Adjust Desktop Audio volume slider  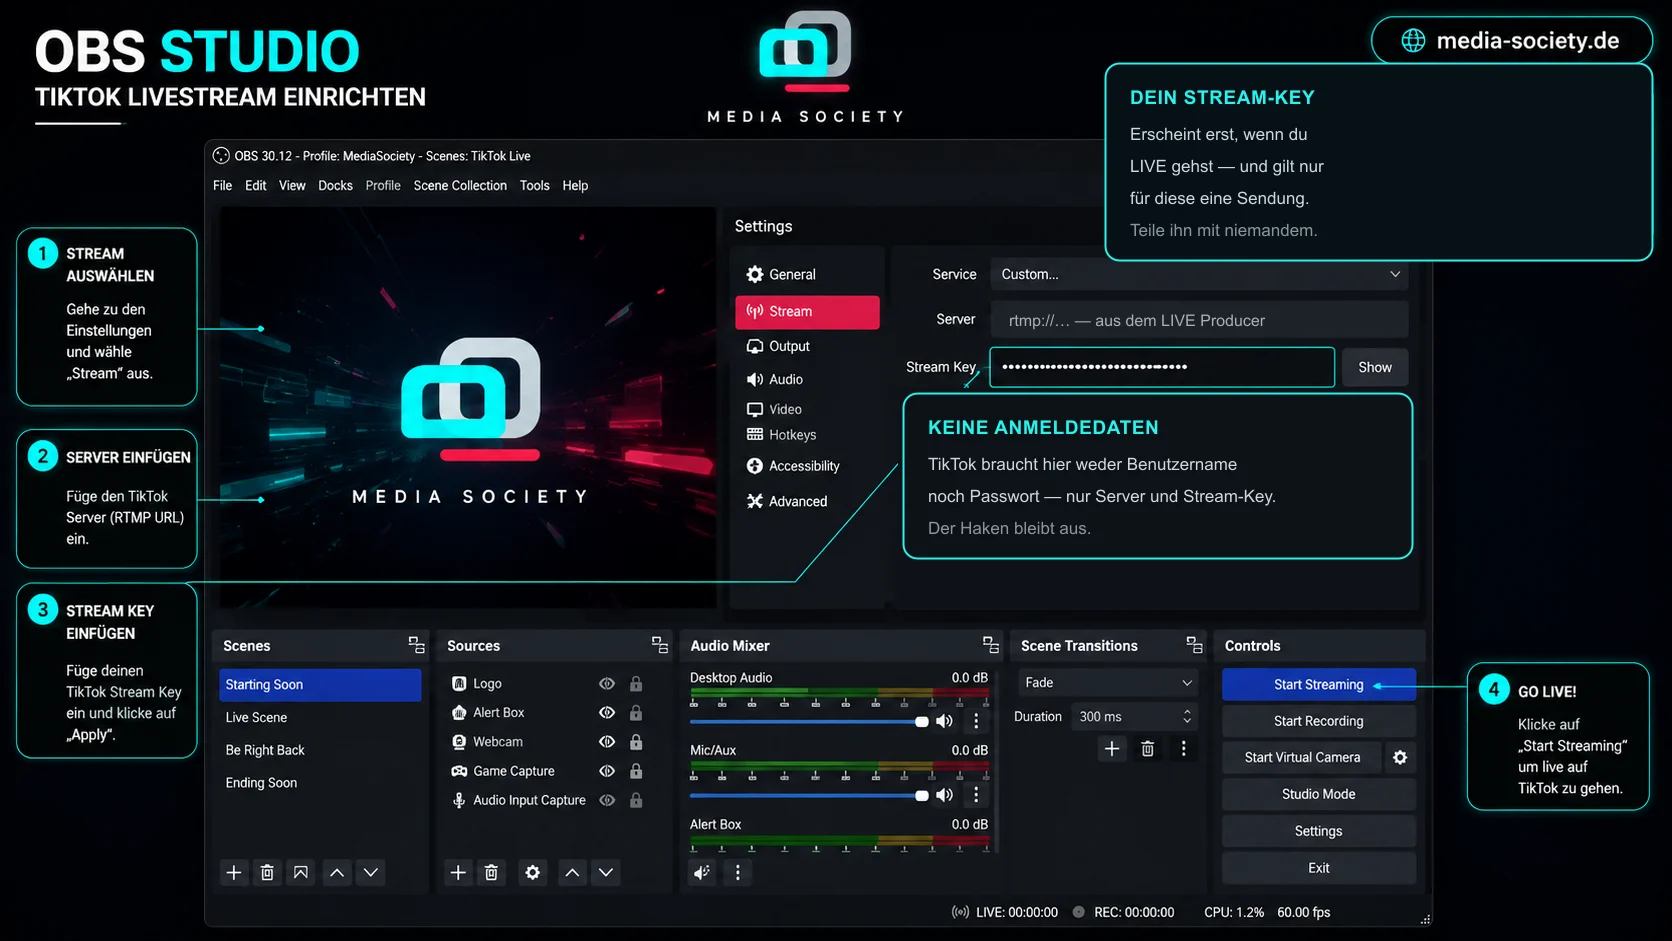coord(809,721)
